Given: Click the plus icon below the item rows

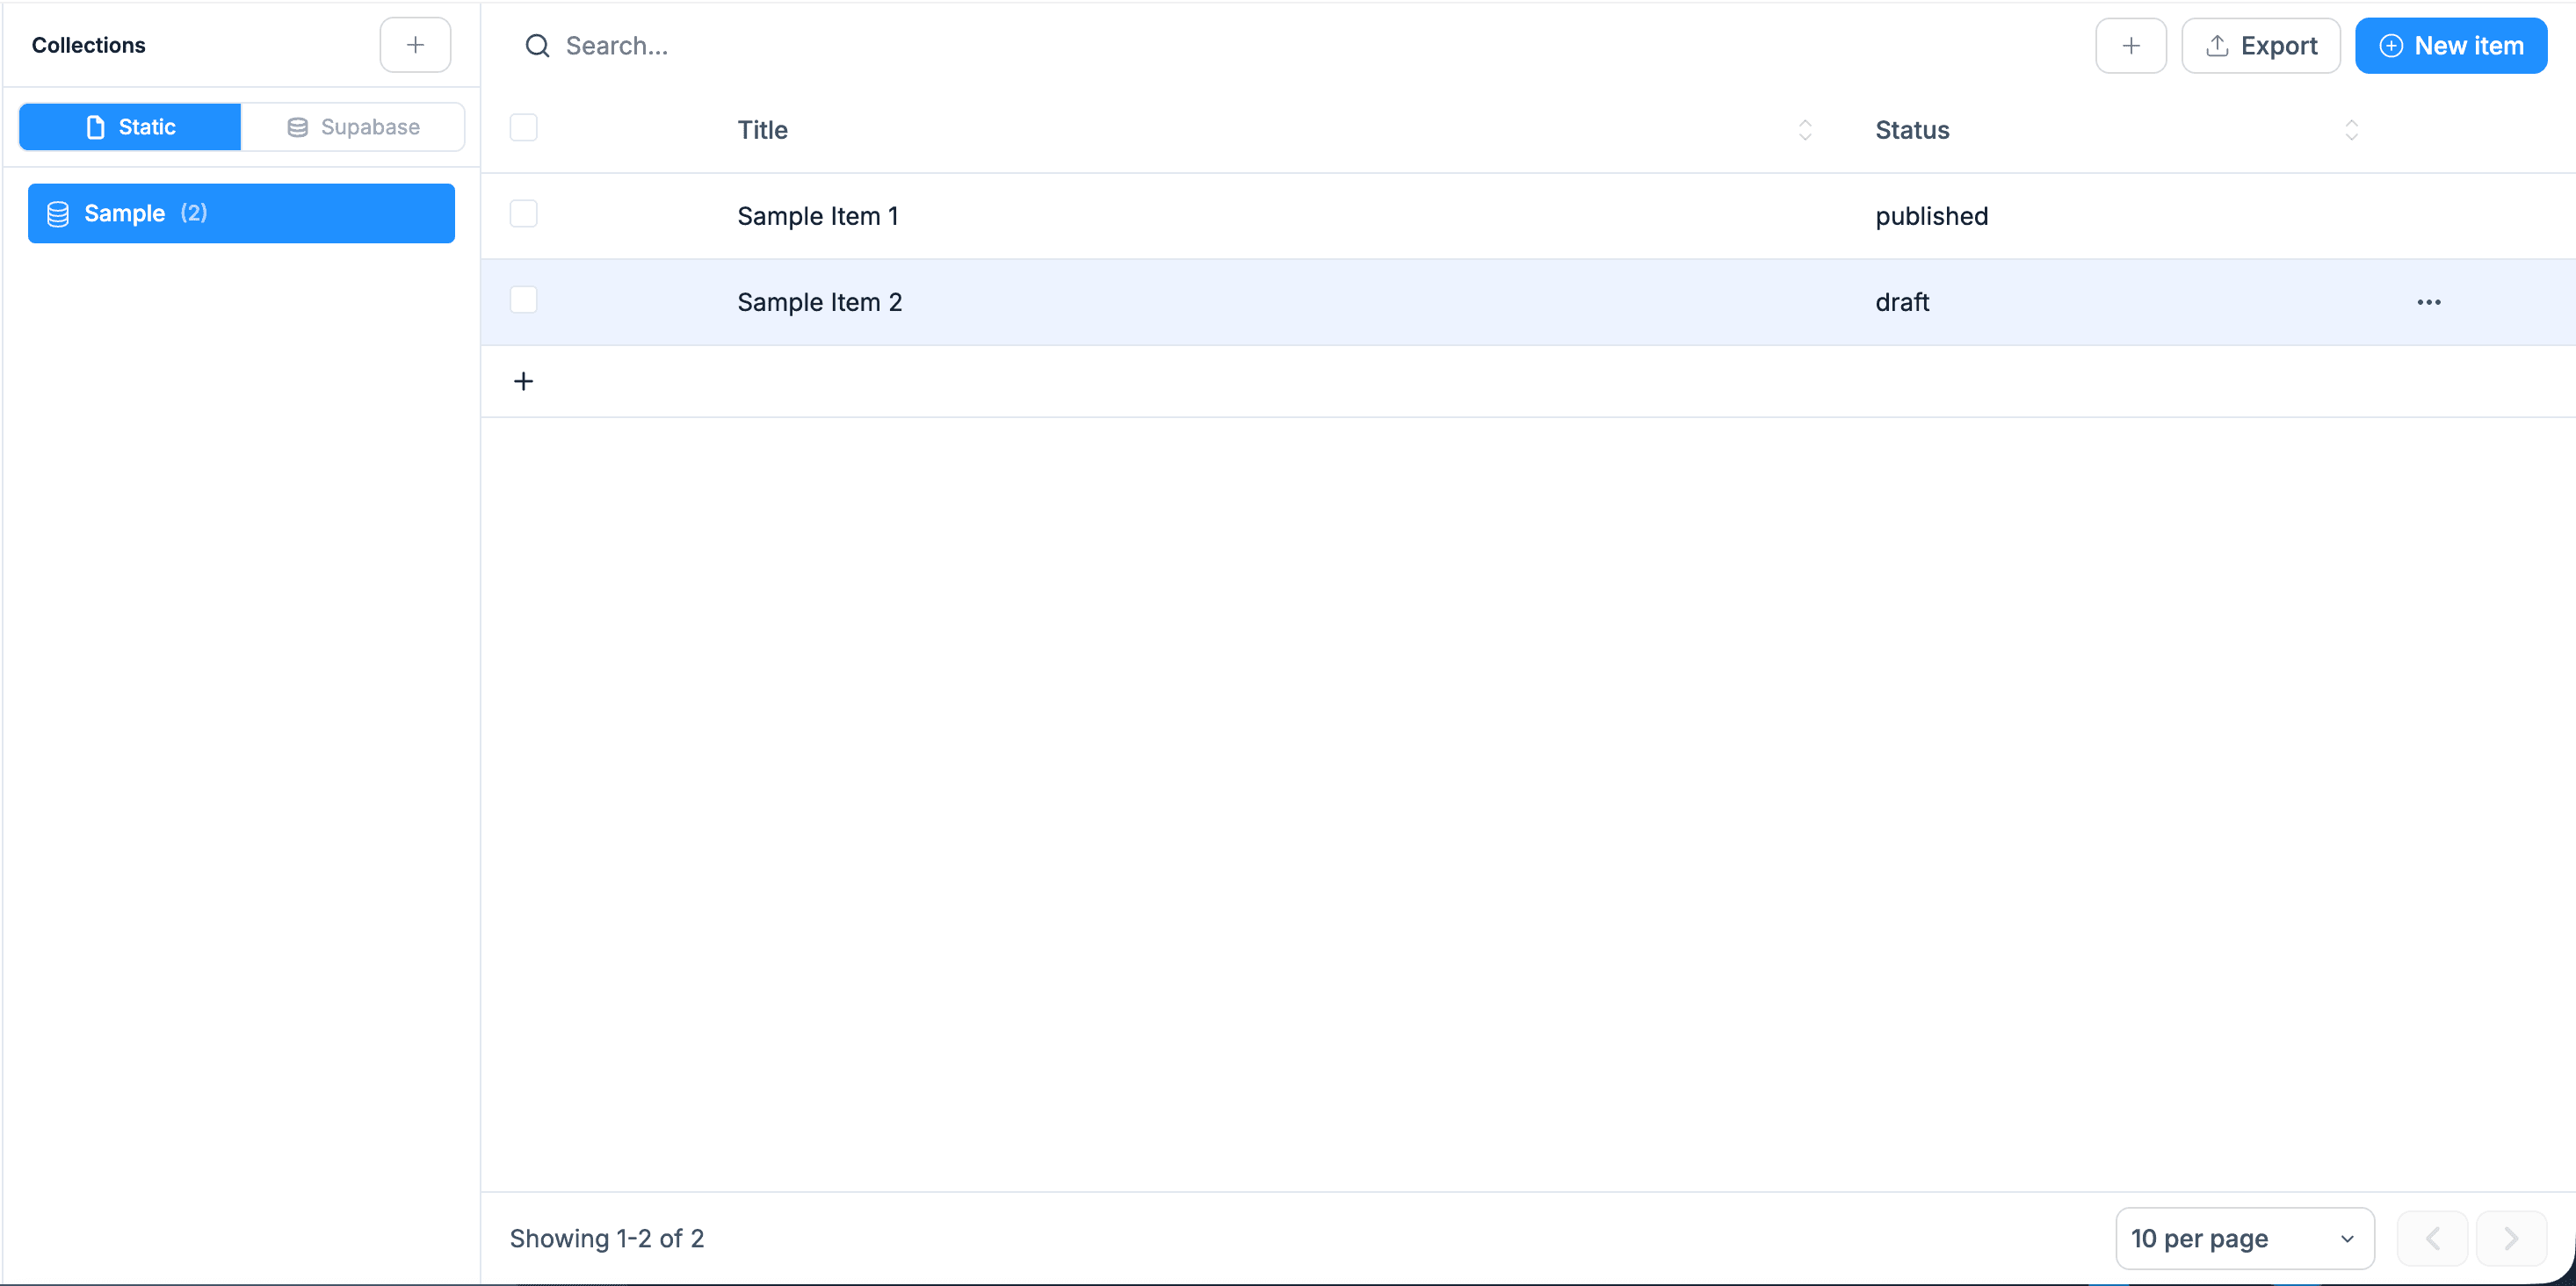Looking at the screenshot, I should click(524, 380).
